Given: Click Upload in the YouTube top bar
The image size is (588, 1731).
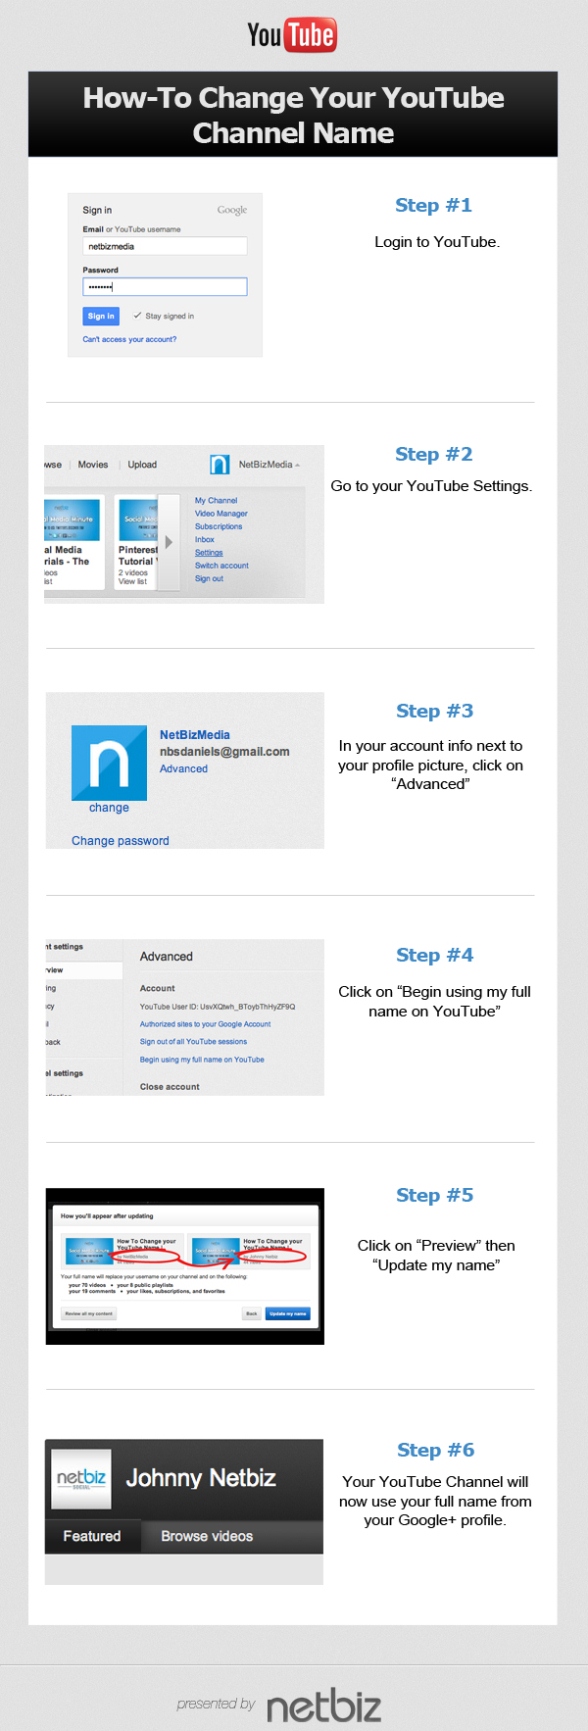Looking at the screenshot, I should coord(142,465).
